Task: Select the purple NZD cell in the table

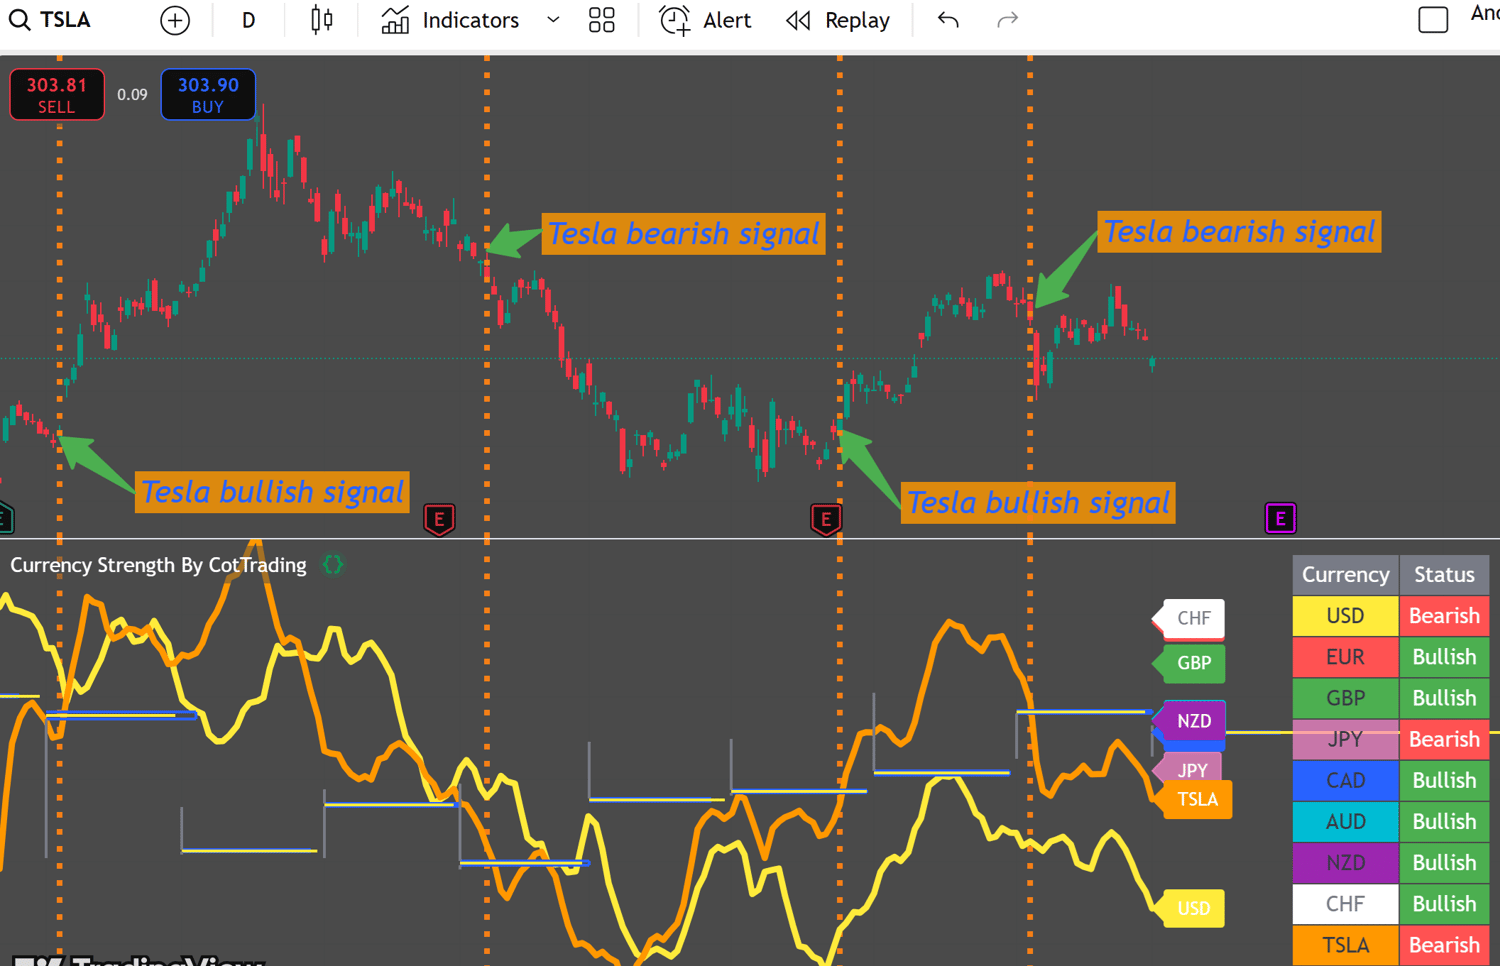Action: [1345, 862]
